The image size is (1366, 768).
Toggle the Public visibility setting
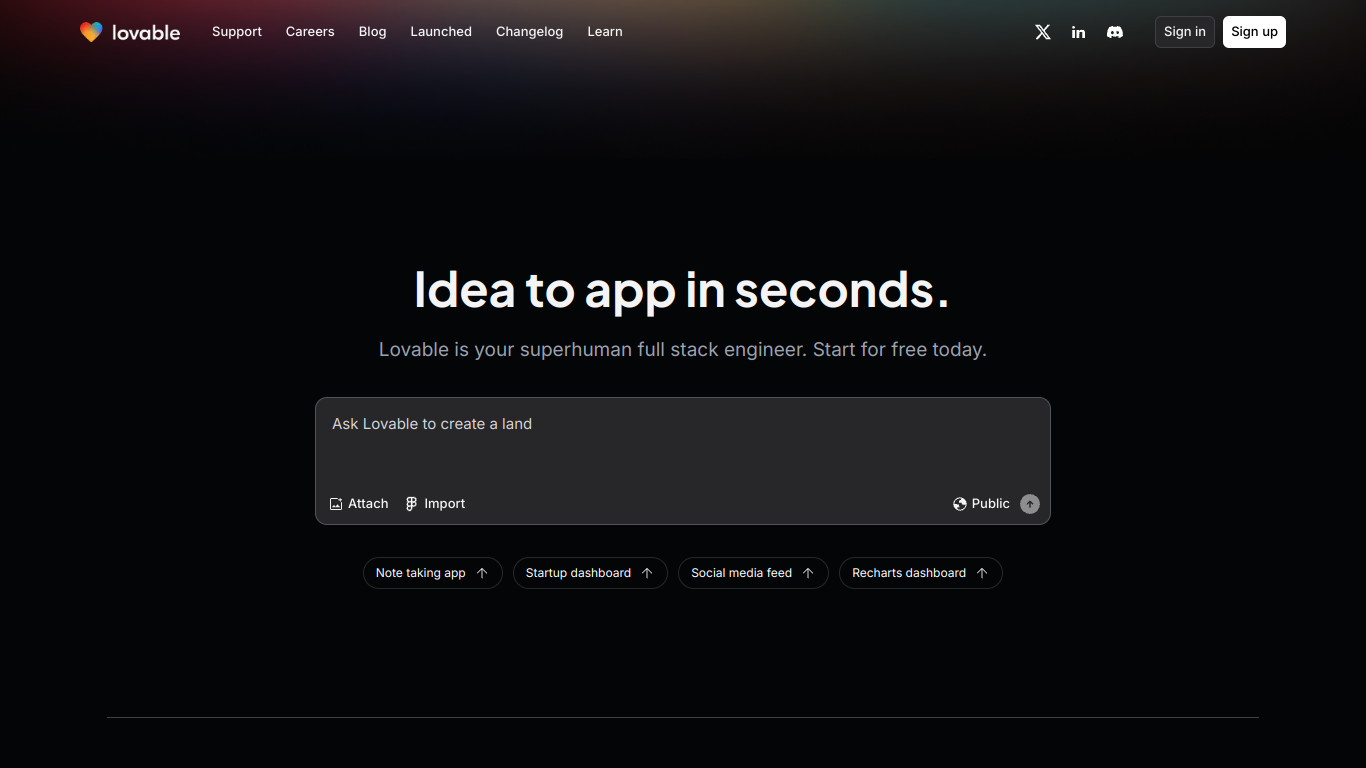pyautogui.click(x=981, y=504)
